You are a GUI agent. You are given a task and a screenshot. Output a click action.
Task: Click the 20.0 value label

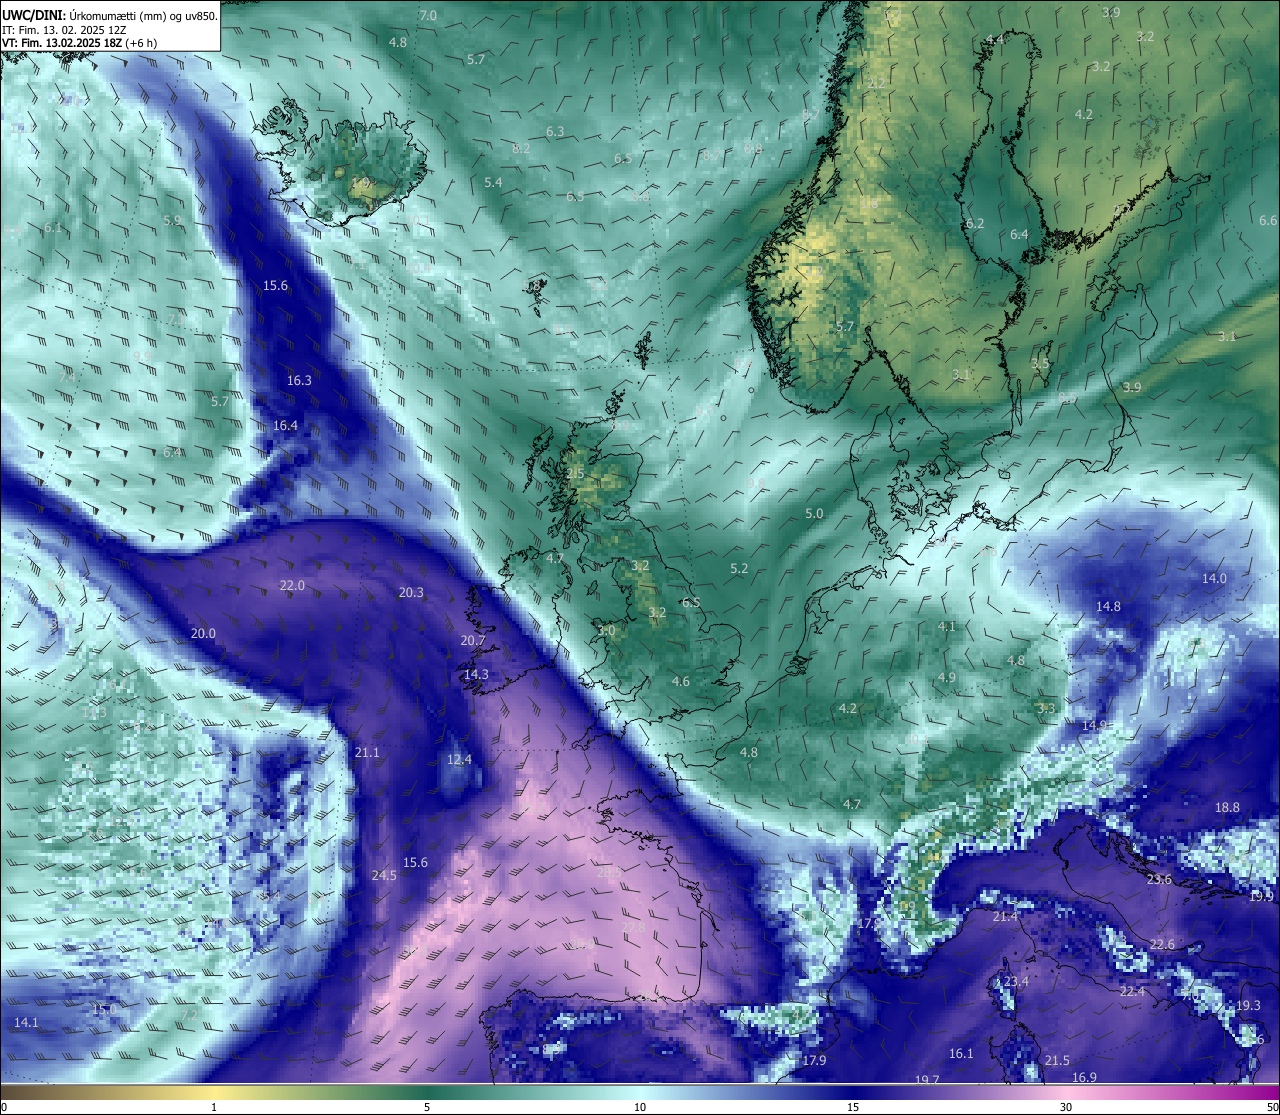pyautogui.click(x=203, y=633)
